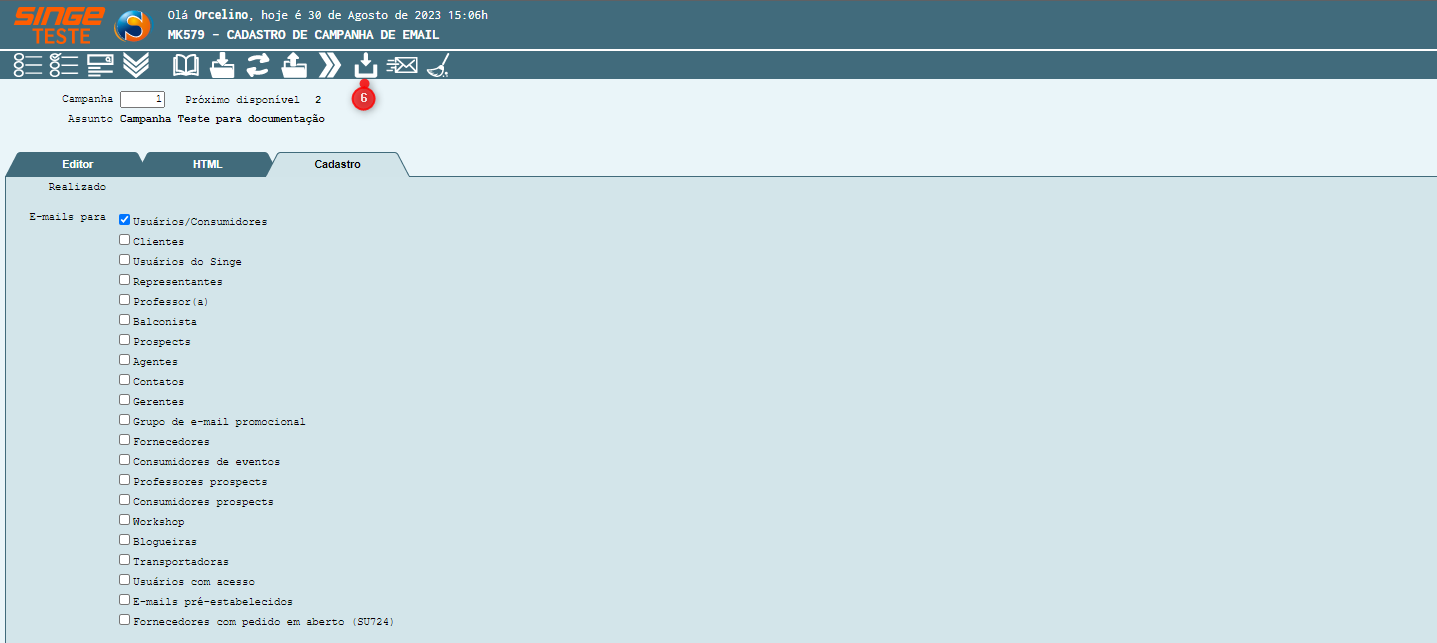Switch to the Editor tab
This screenshot has width=1437, height=643.
[x=77, y=164]
